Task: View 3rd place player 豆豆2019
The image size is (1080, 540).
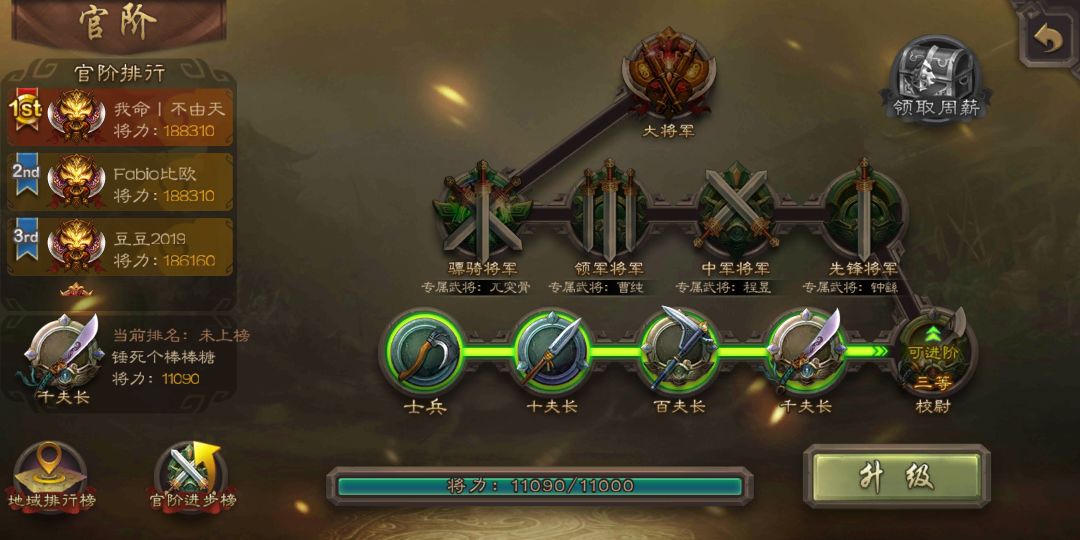Action: 121,247
